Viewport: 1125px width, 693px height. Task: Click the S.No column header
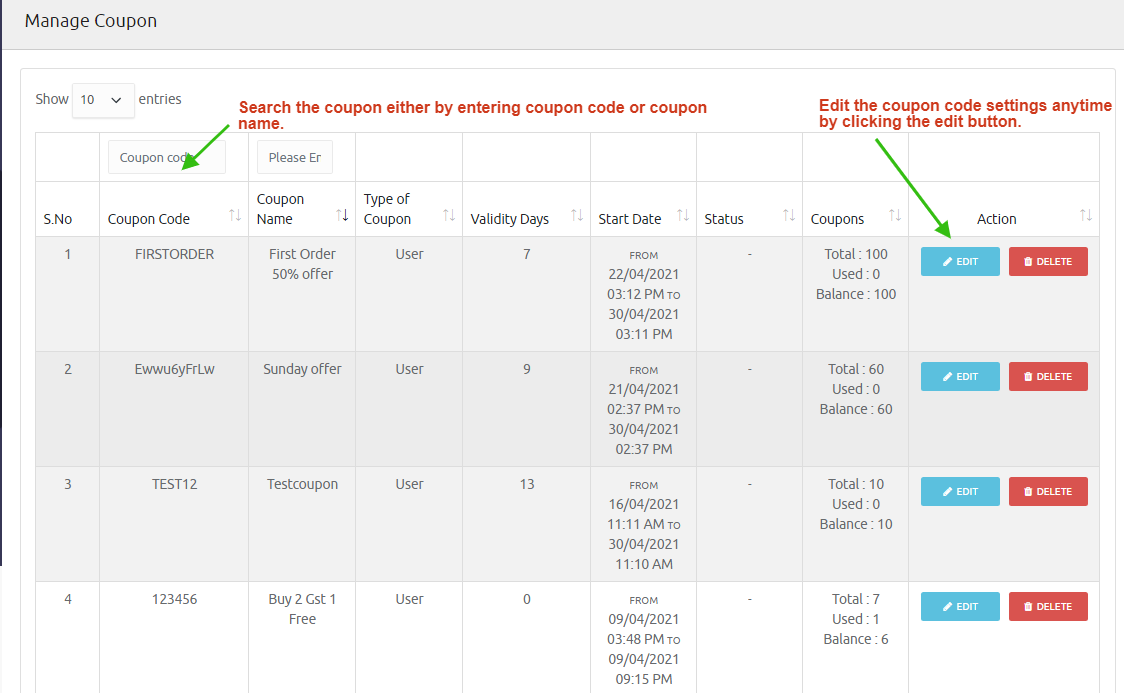pos(56,219)
